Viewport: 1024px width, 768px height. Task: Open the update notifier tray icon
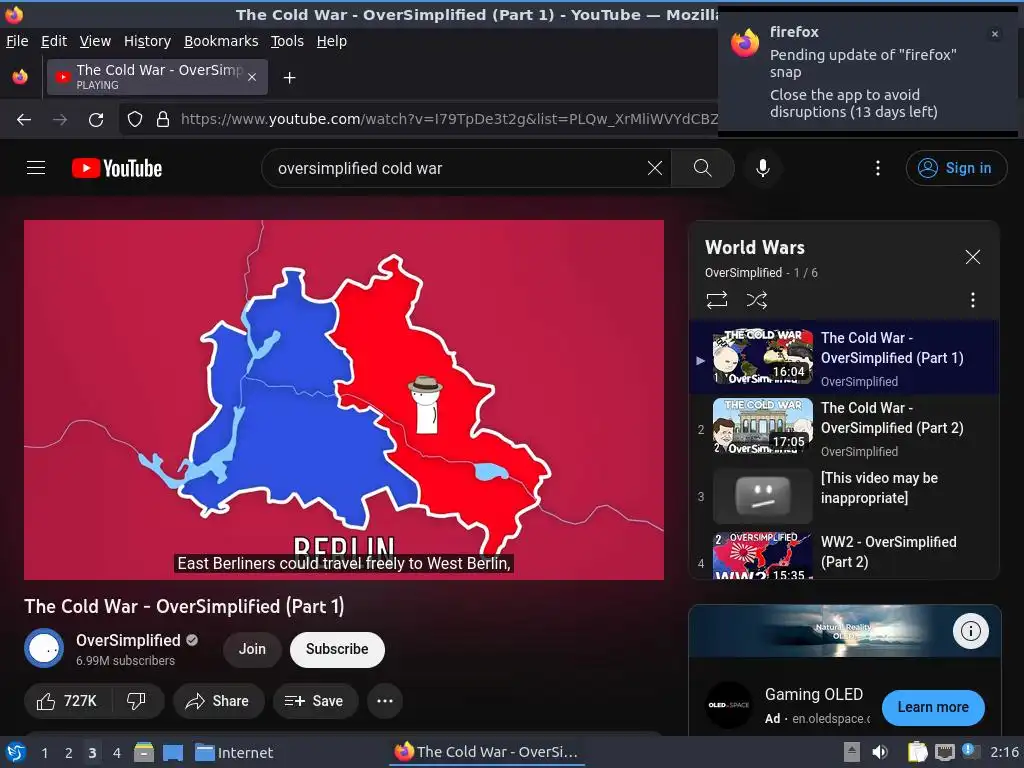coord(970,751)
